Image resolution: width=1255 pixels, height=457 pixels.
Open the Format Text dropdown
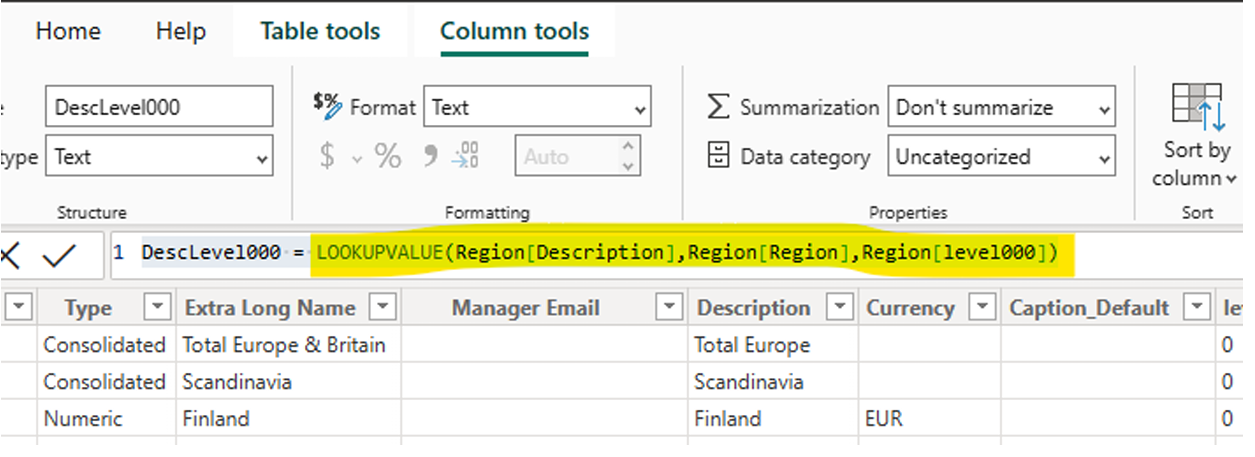[537, 107]
